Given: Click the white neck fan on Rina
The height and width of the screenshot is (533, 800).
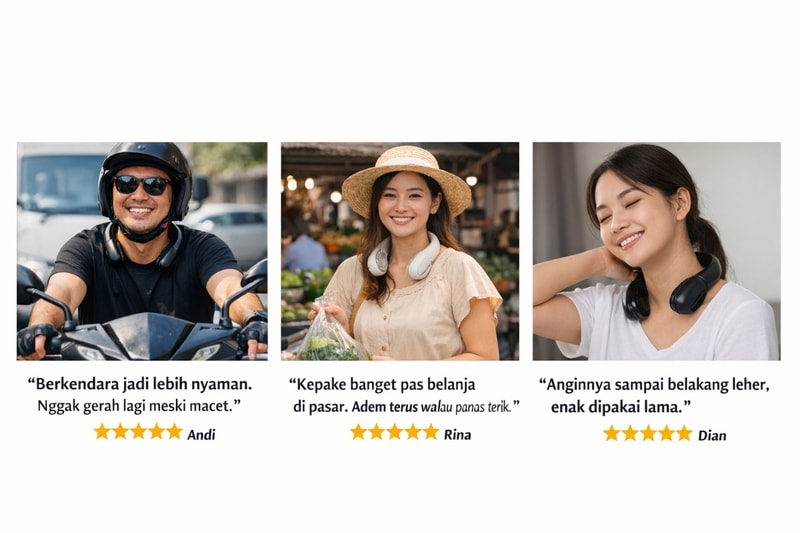Looking at the screenshot, I should 404,257.
